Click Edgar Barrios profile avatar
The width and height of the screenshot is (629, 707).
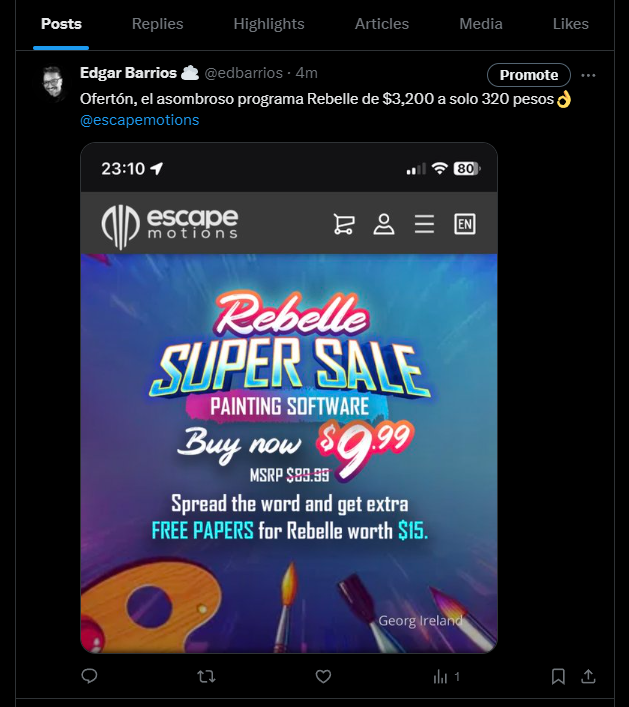(54, 83)
